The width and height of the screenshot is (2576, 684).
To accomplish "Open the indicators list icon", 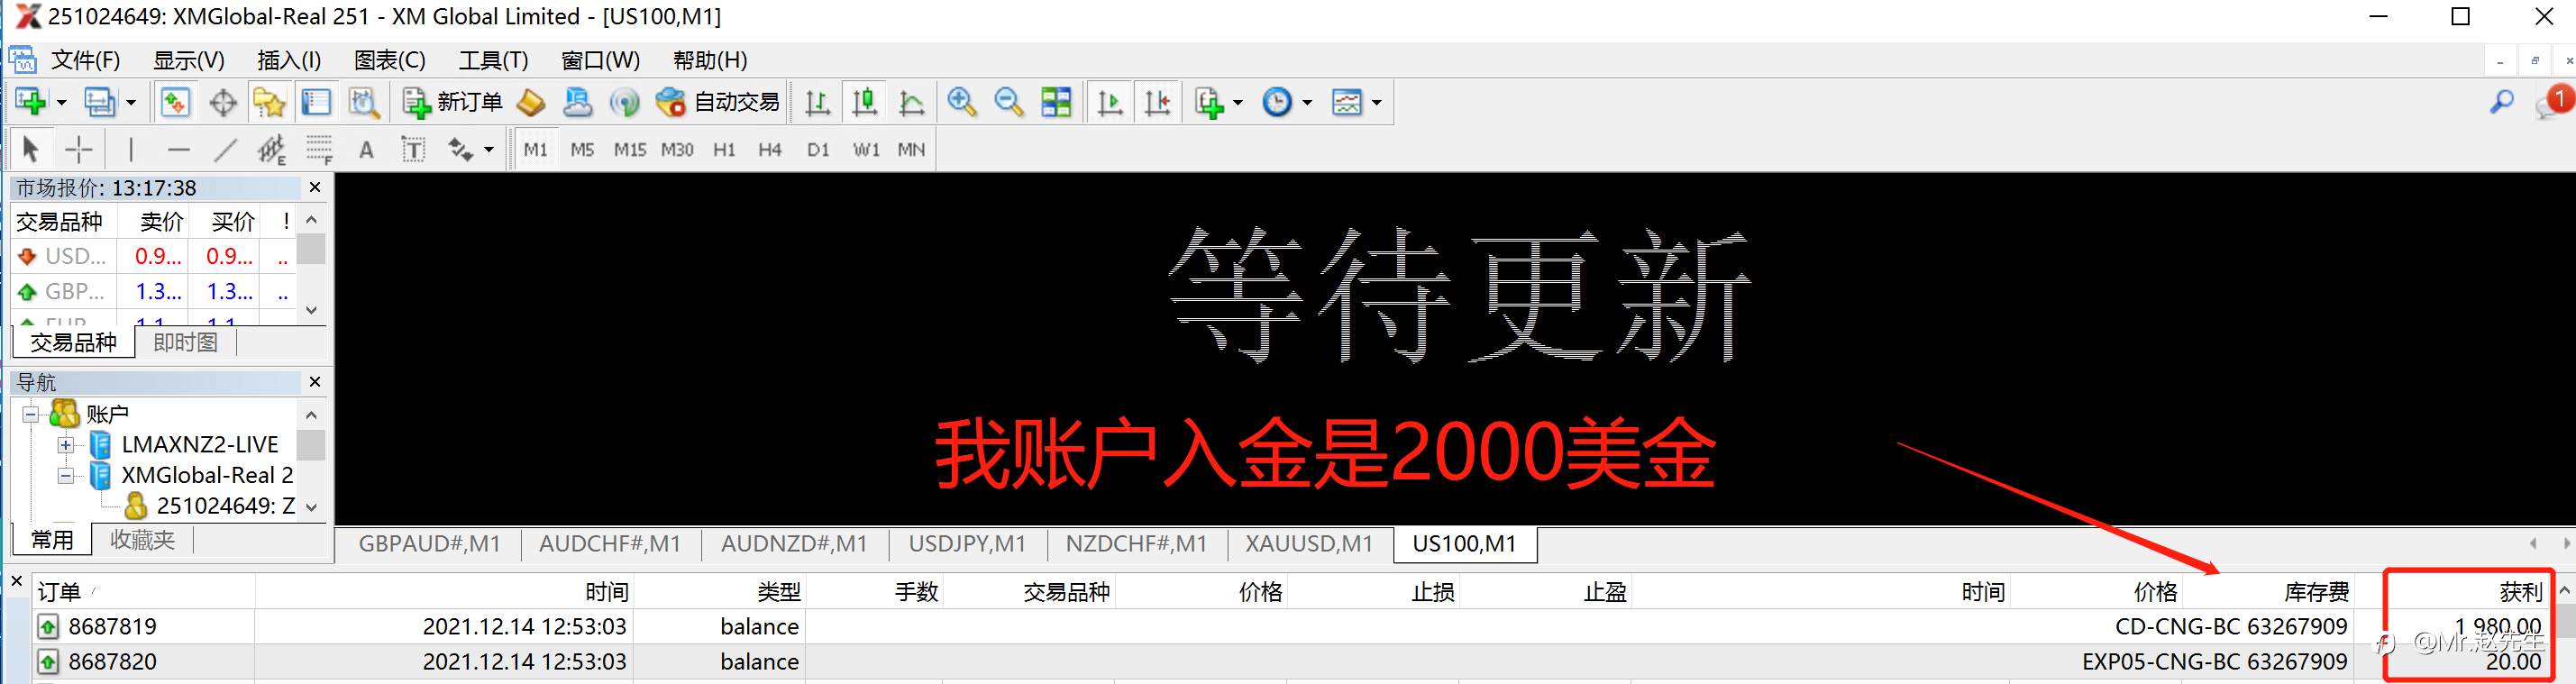I will [1209, 102].
